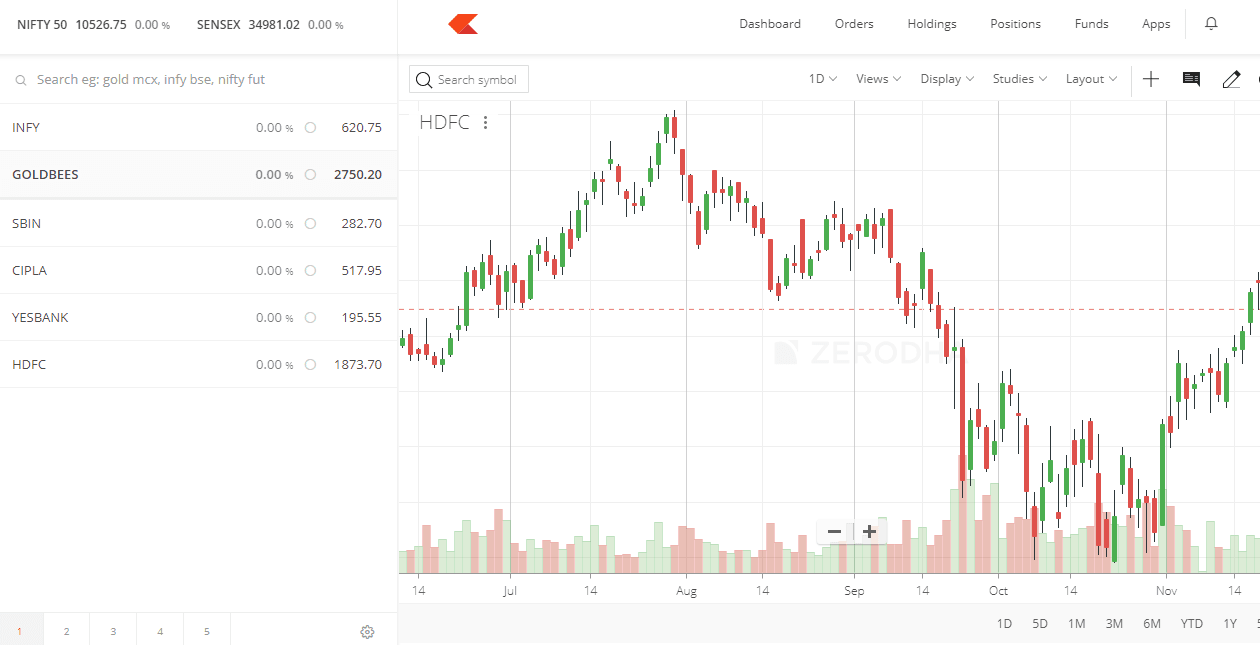Zoom in using the plus control on chart

(x=868, y=531)
